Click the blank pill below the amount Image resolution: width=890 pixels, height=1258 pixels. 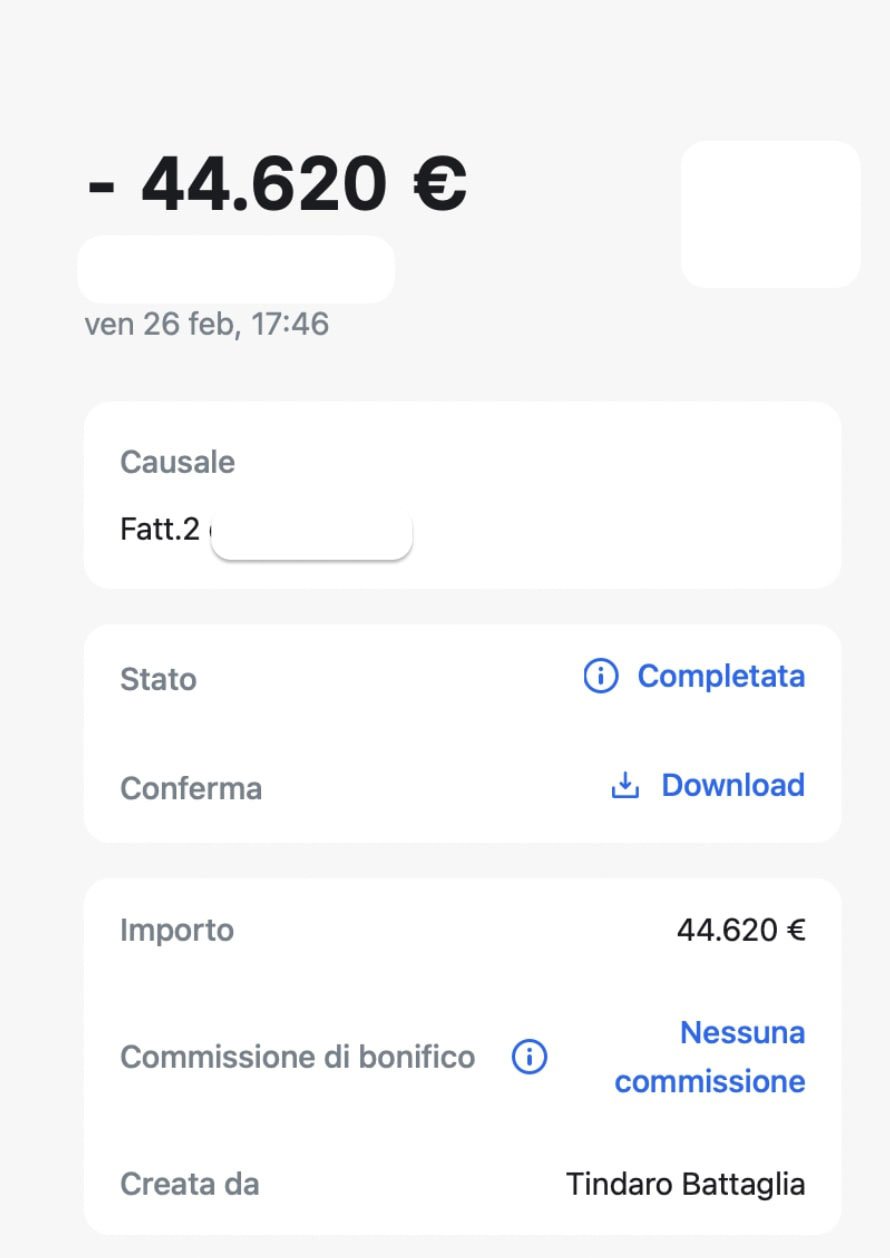(236, 269)
